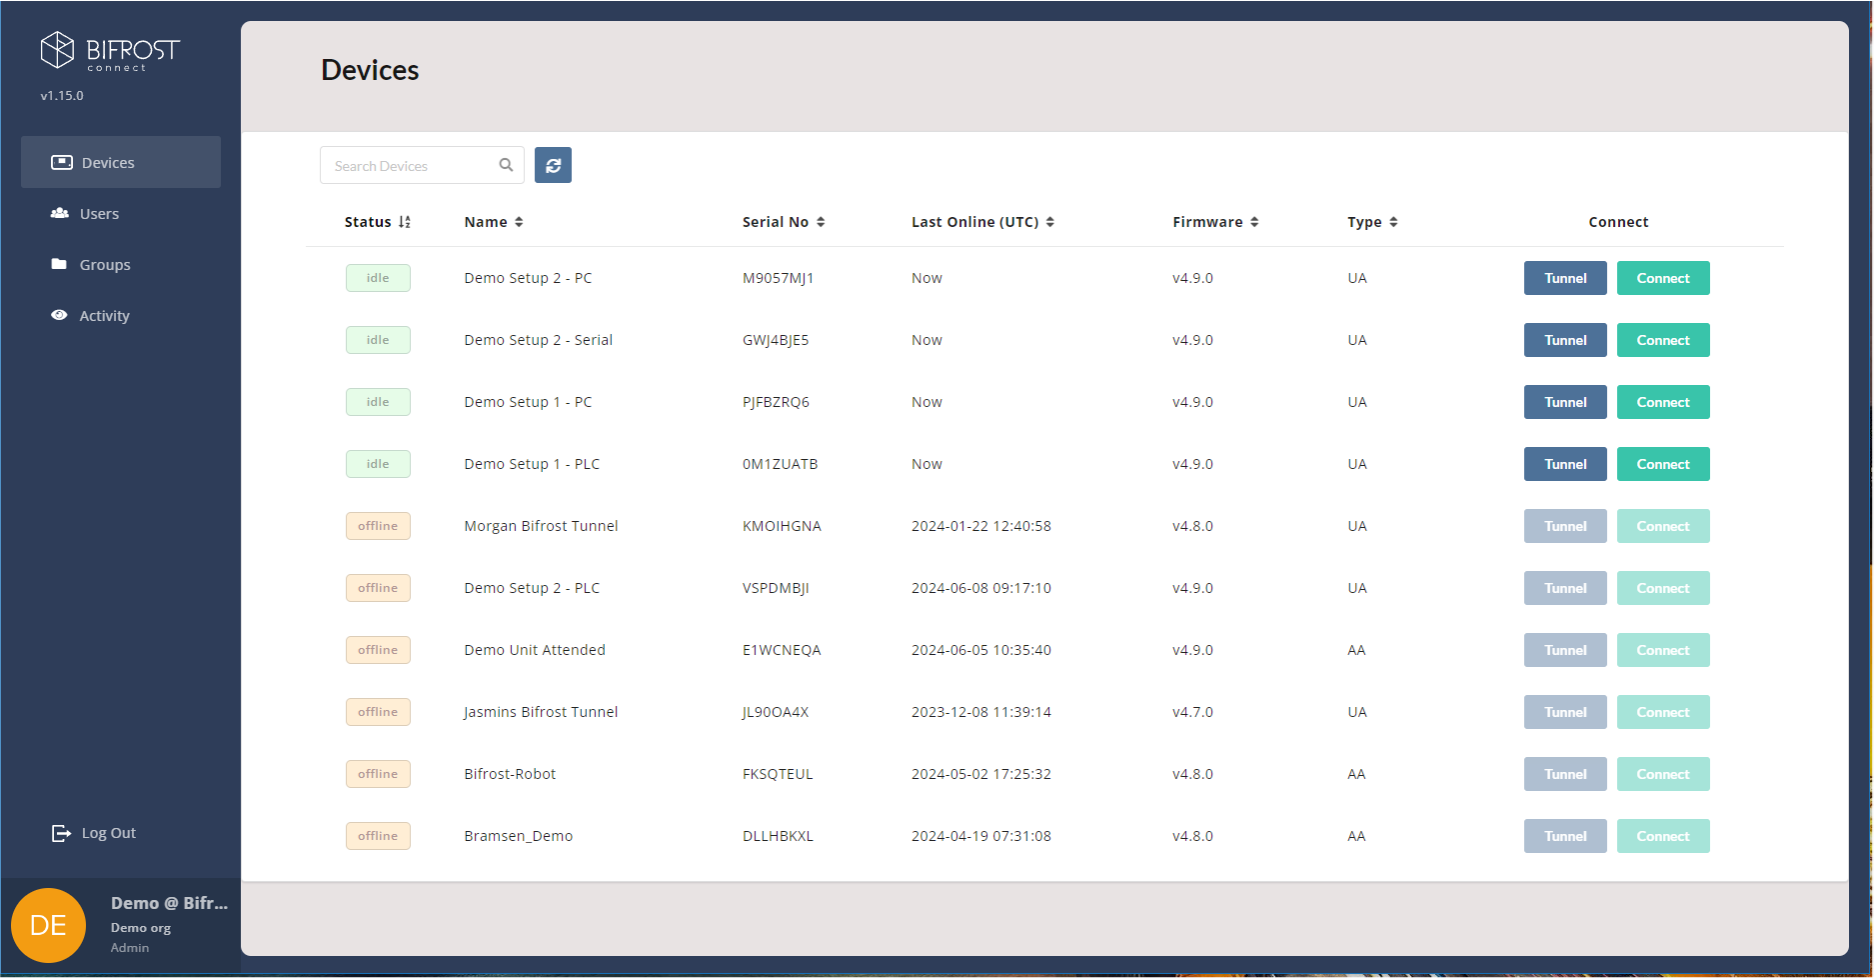
Task: Click the green idle badge for Demo Setup 1 - PC
Action: (378, 401)
